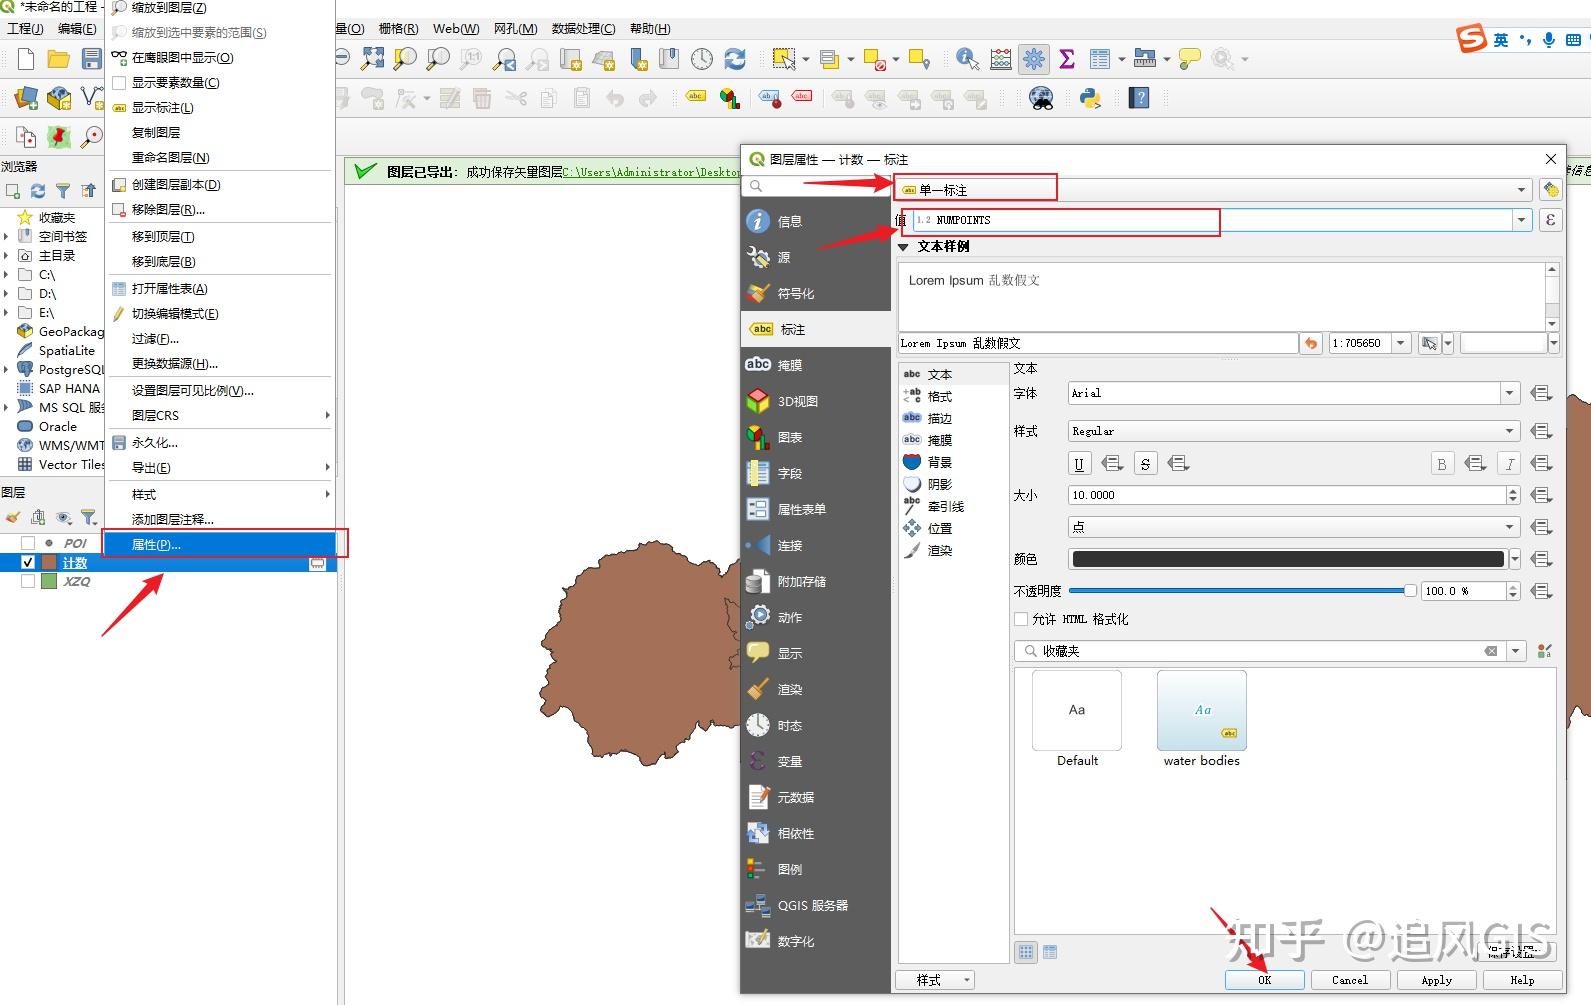1591x1005 pixels.
Task: Click the Apply button
Action: (x=1436, y=980)
